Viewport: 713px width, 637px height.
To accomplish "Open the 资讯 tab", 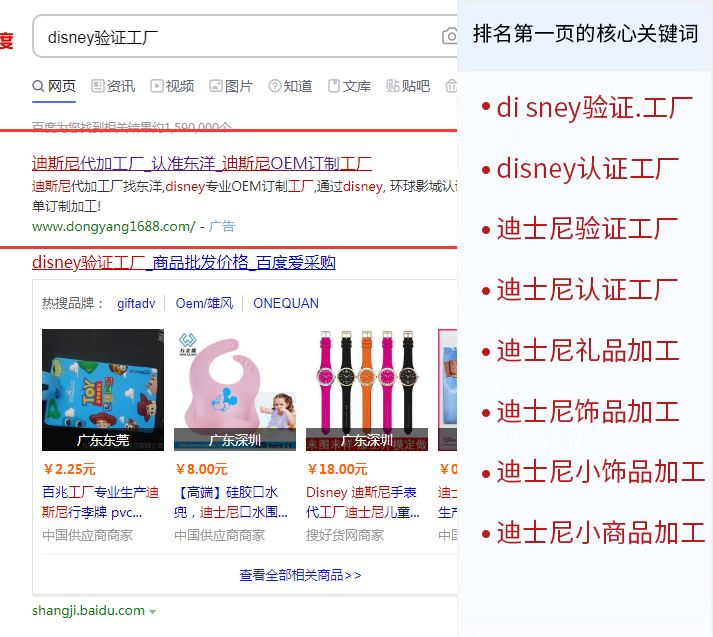I will [x=113, y=86].
